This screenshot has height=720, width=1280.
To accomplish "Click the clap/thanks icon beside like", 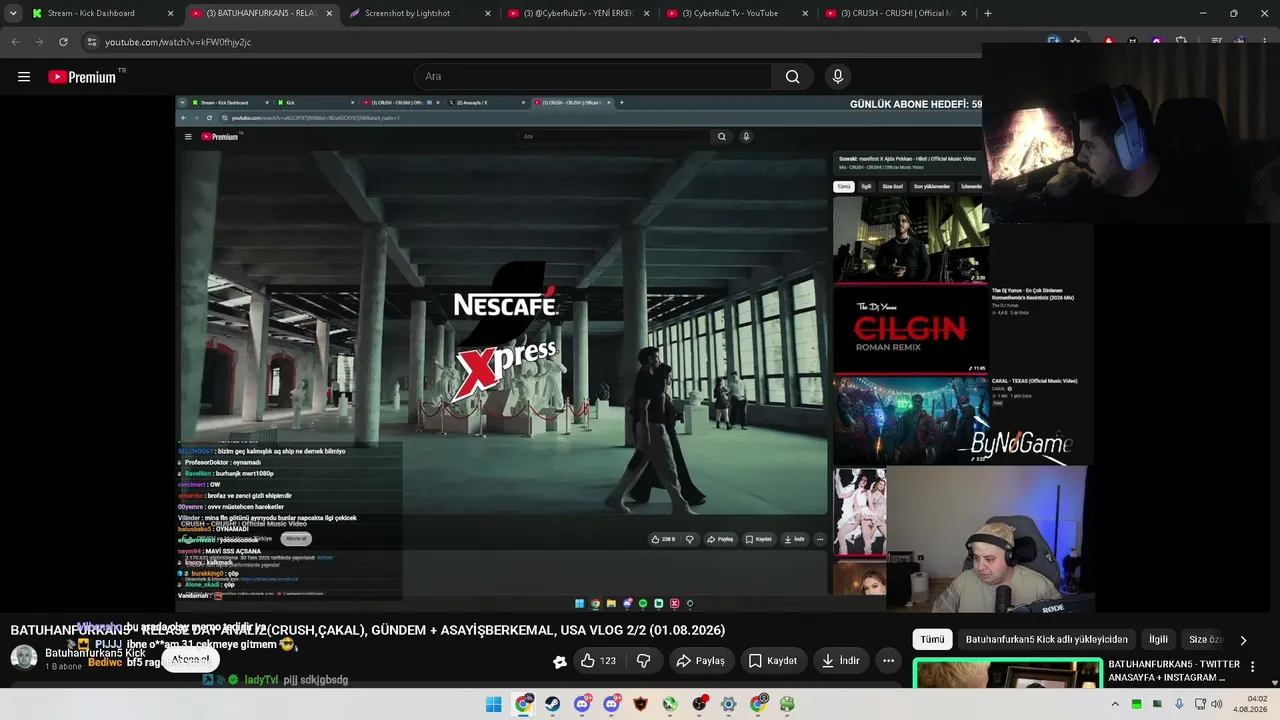I will 560,661.
